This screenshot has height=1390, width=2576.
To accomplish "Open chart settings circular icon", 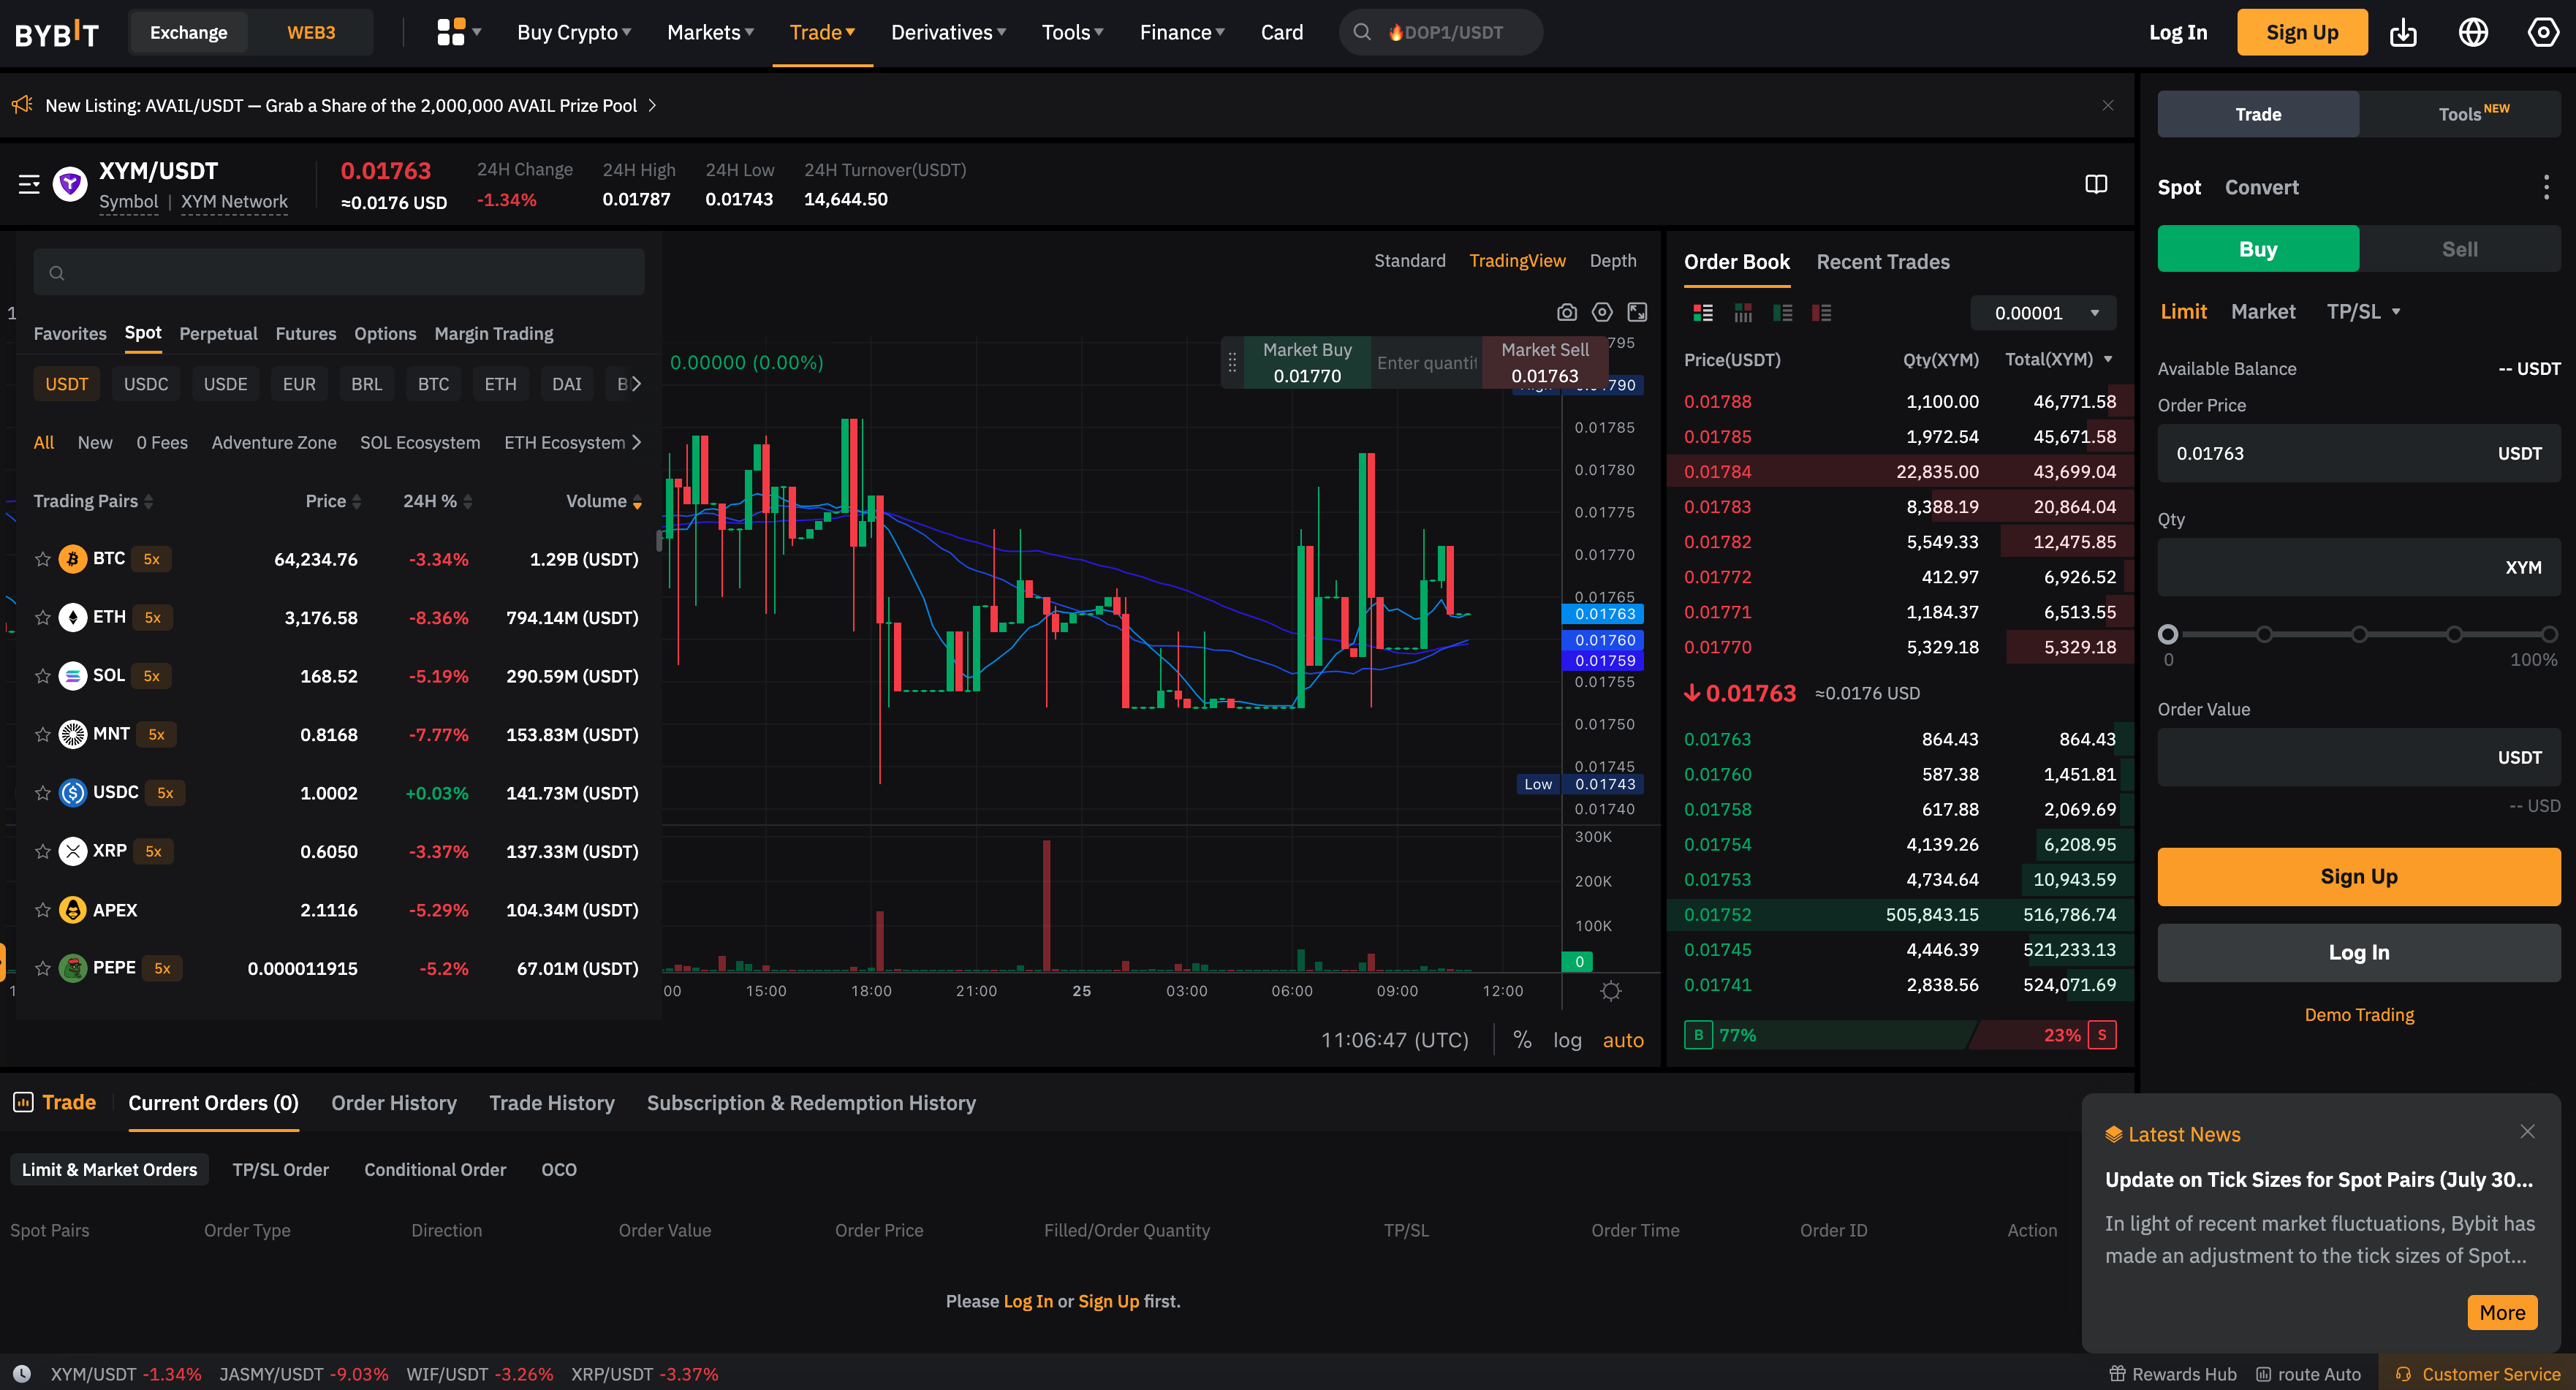I will point(1602,313).
